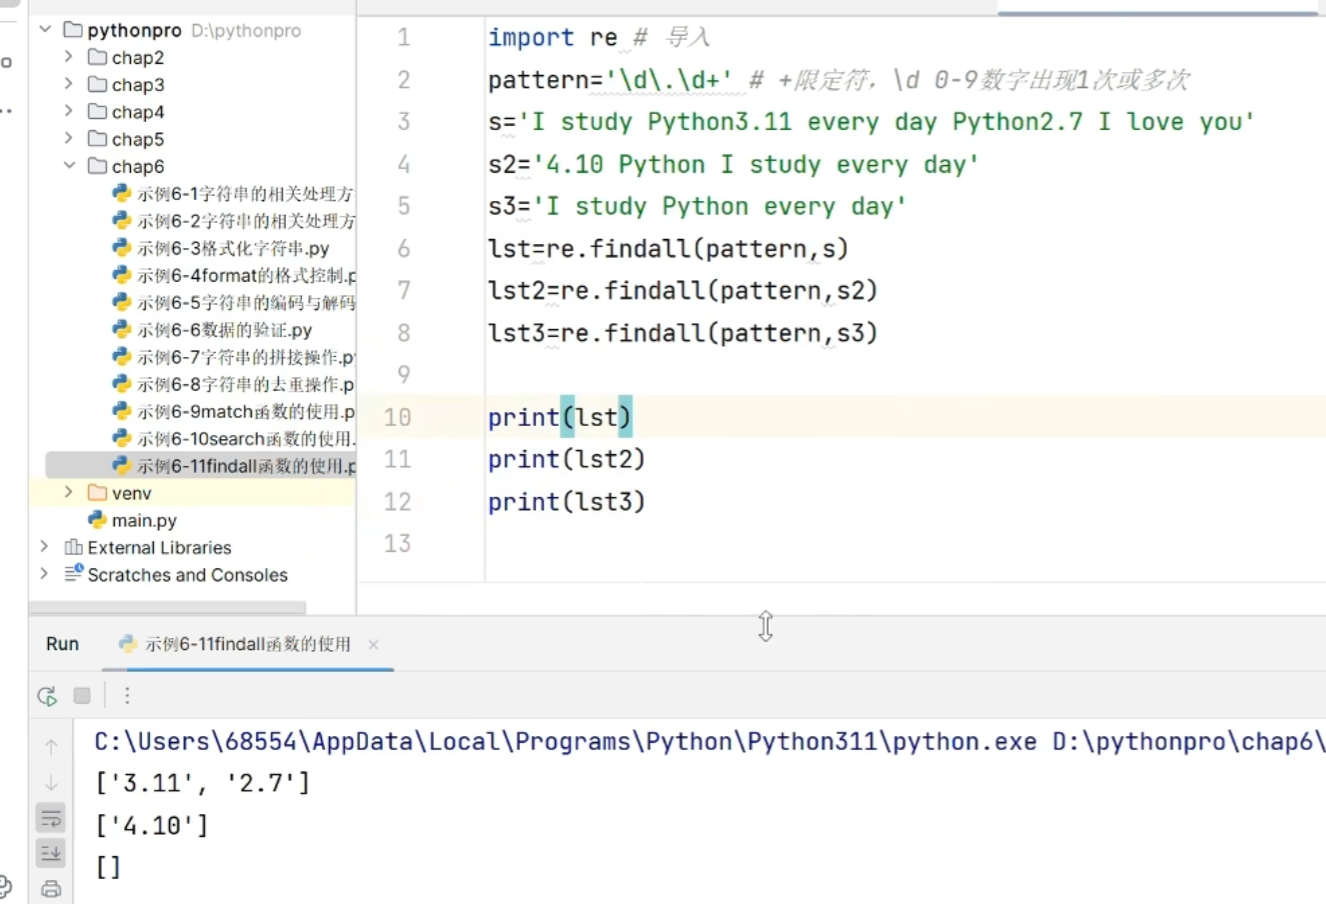Expand the chap4 folder
This screenshot has height=904, width=1326.
point(69,111)
